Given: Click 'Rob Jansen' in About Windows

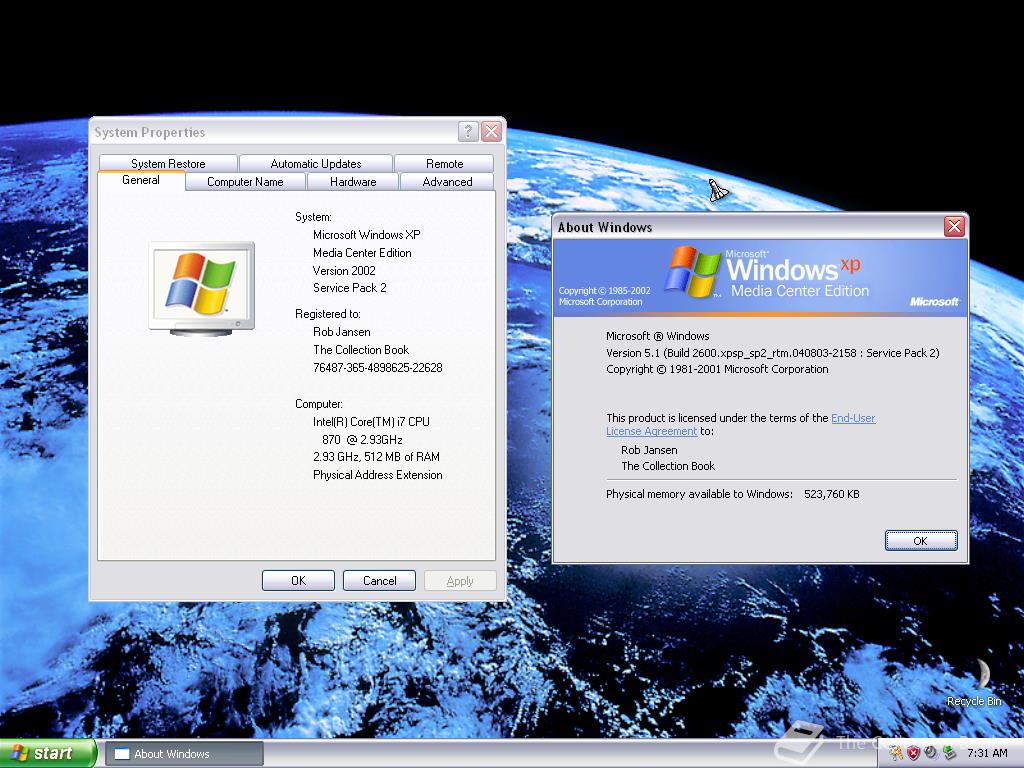Looking at the screenshot, I should [649, 450].
